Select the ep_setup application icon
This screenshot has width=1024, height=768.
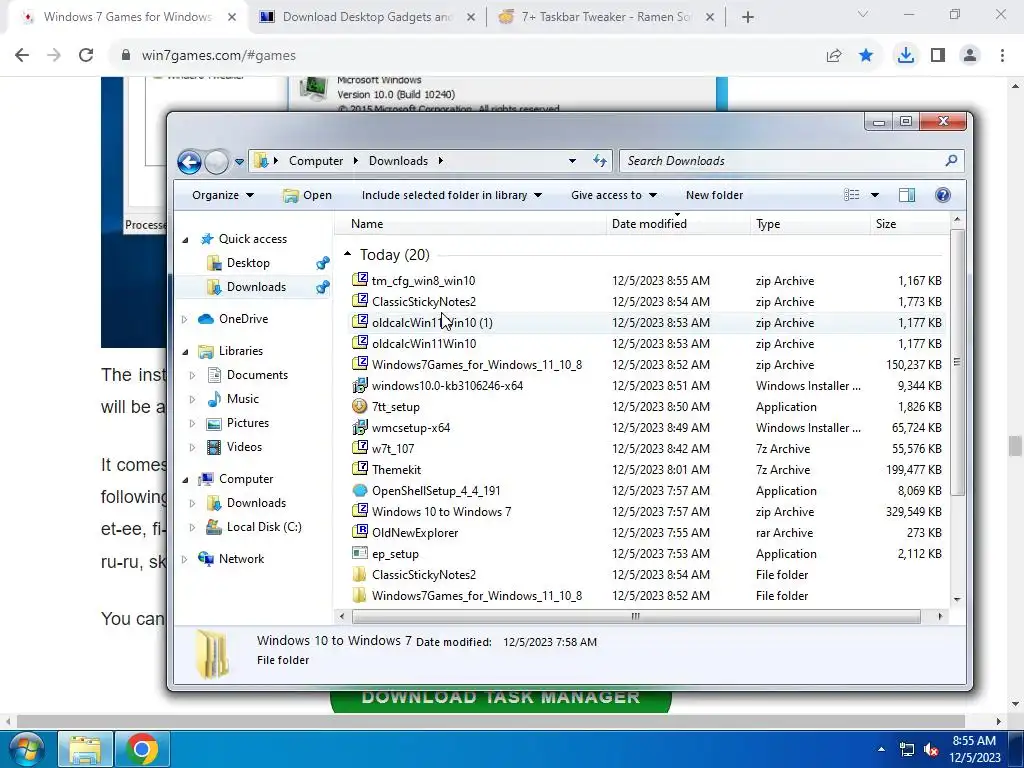click(360, 553)
